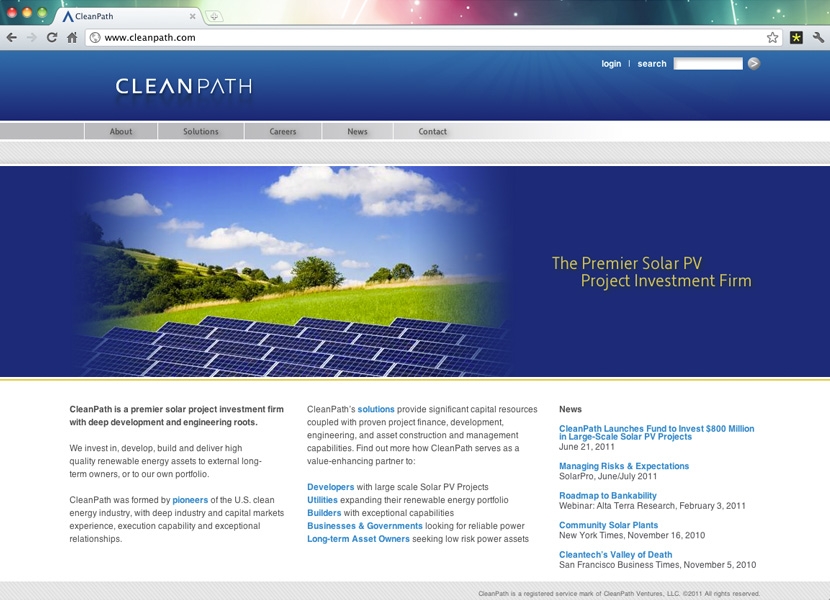The image size is (830, 600).
Task: Open the browser home page icon
Action: point(72,38)
